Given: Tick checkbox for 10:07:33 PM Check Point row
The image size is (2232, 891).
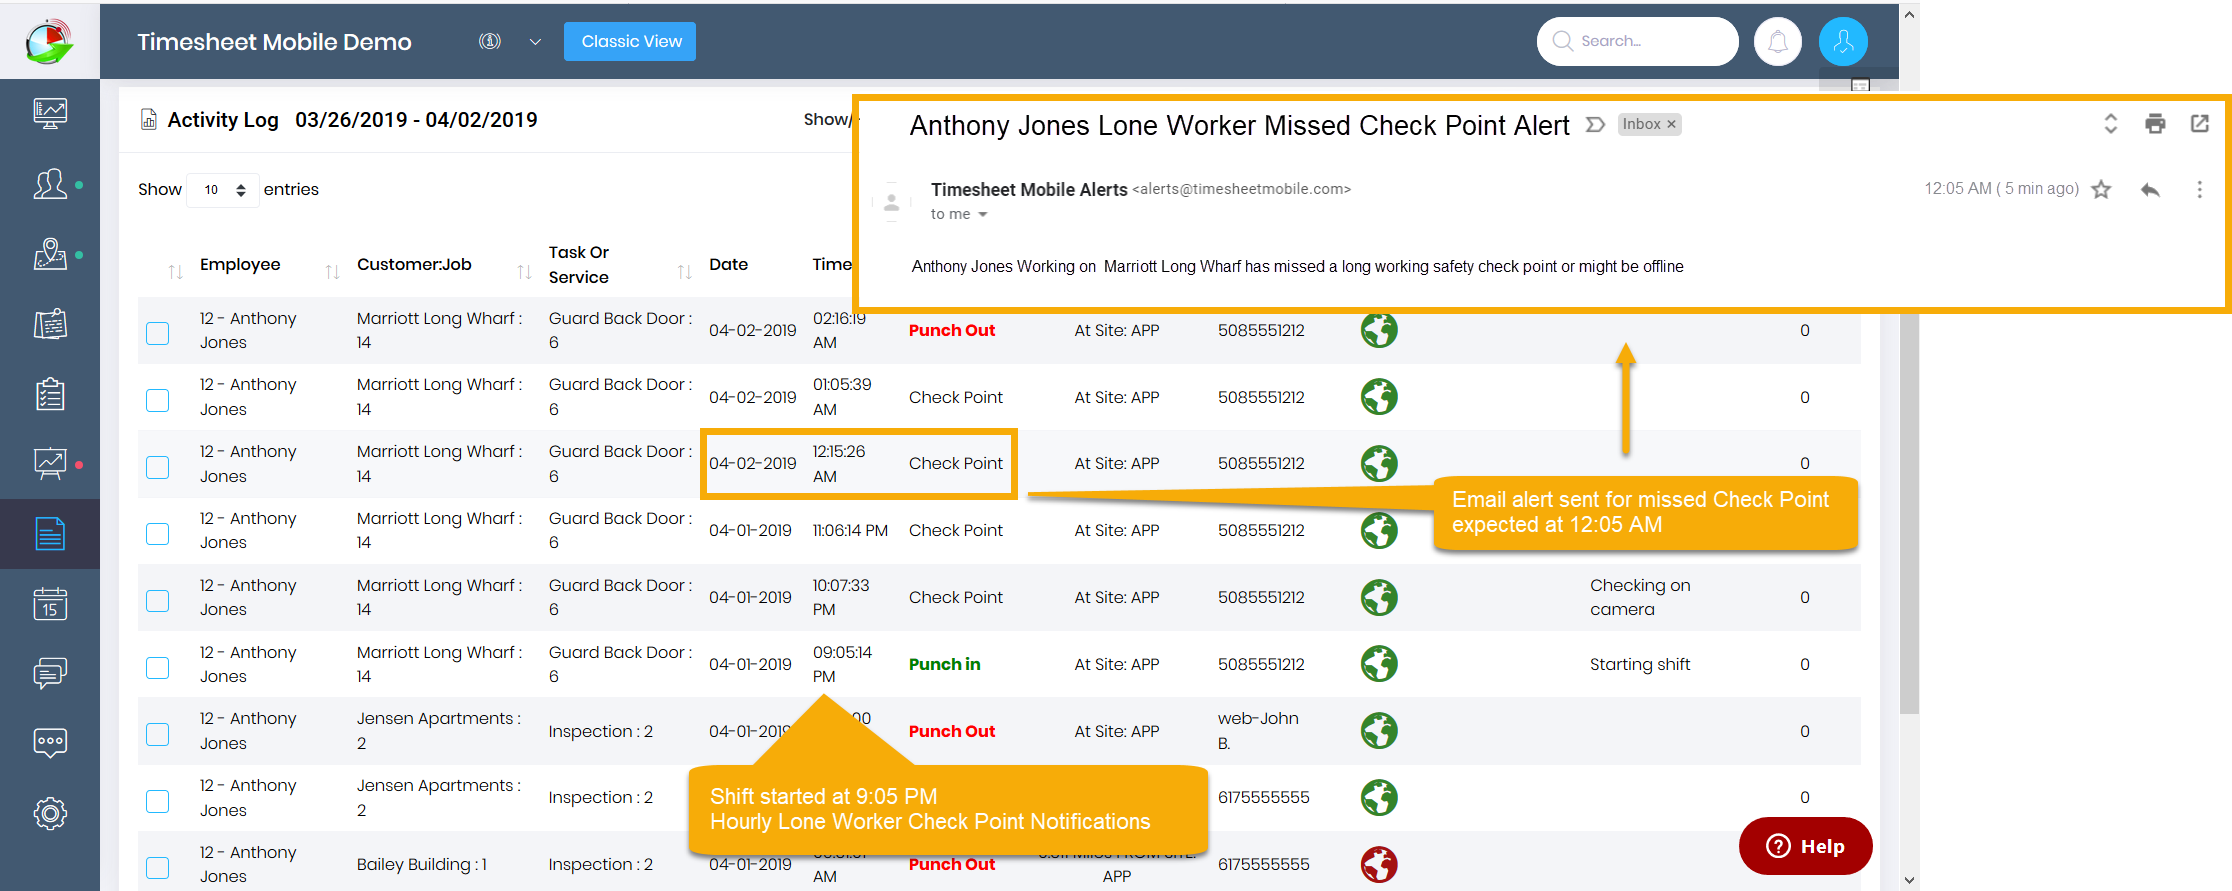Looking at the screenshot, I should click(x=158, y=601).
